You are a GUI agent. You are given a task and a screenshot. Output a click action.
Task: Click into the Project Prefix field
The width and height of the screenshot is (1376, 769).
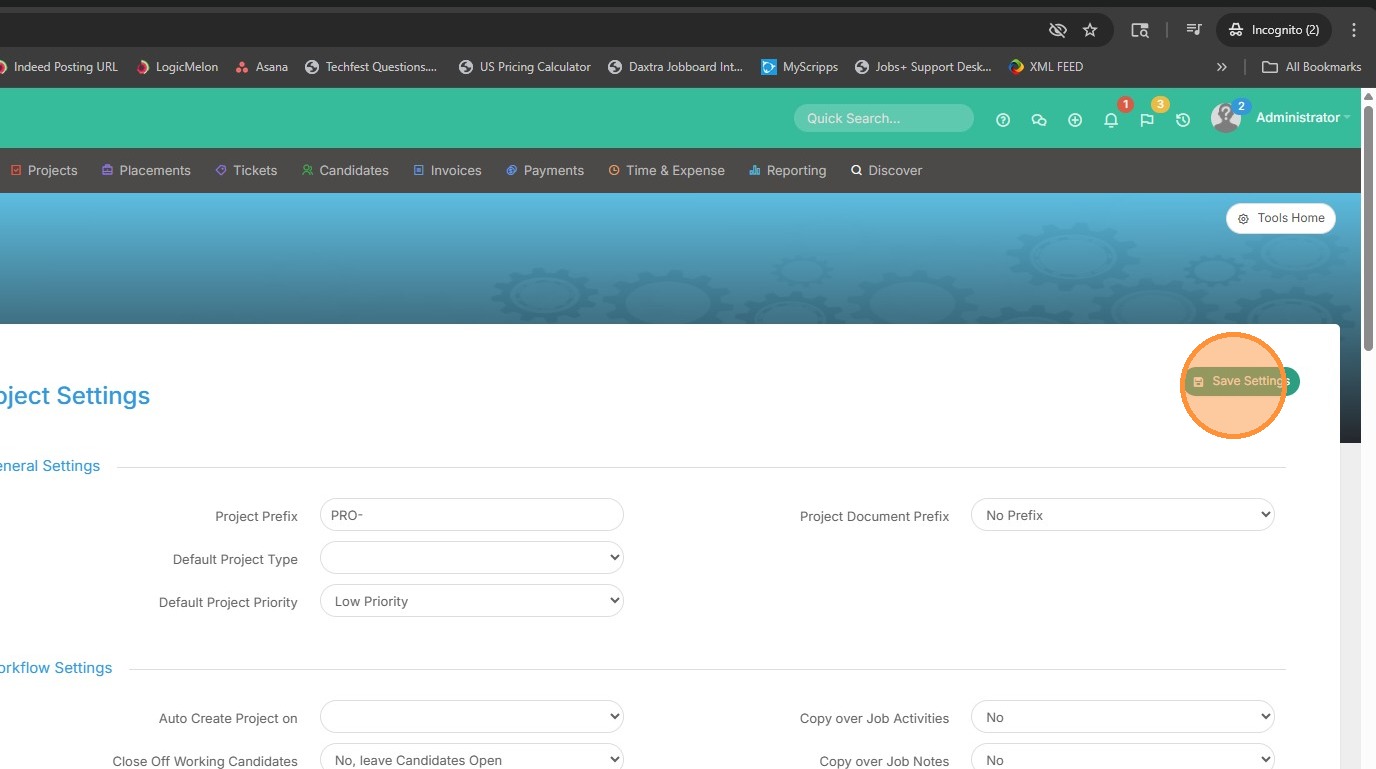point(471,515)
